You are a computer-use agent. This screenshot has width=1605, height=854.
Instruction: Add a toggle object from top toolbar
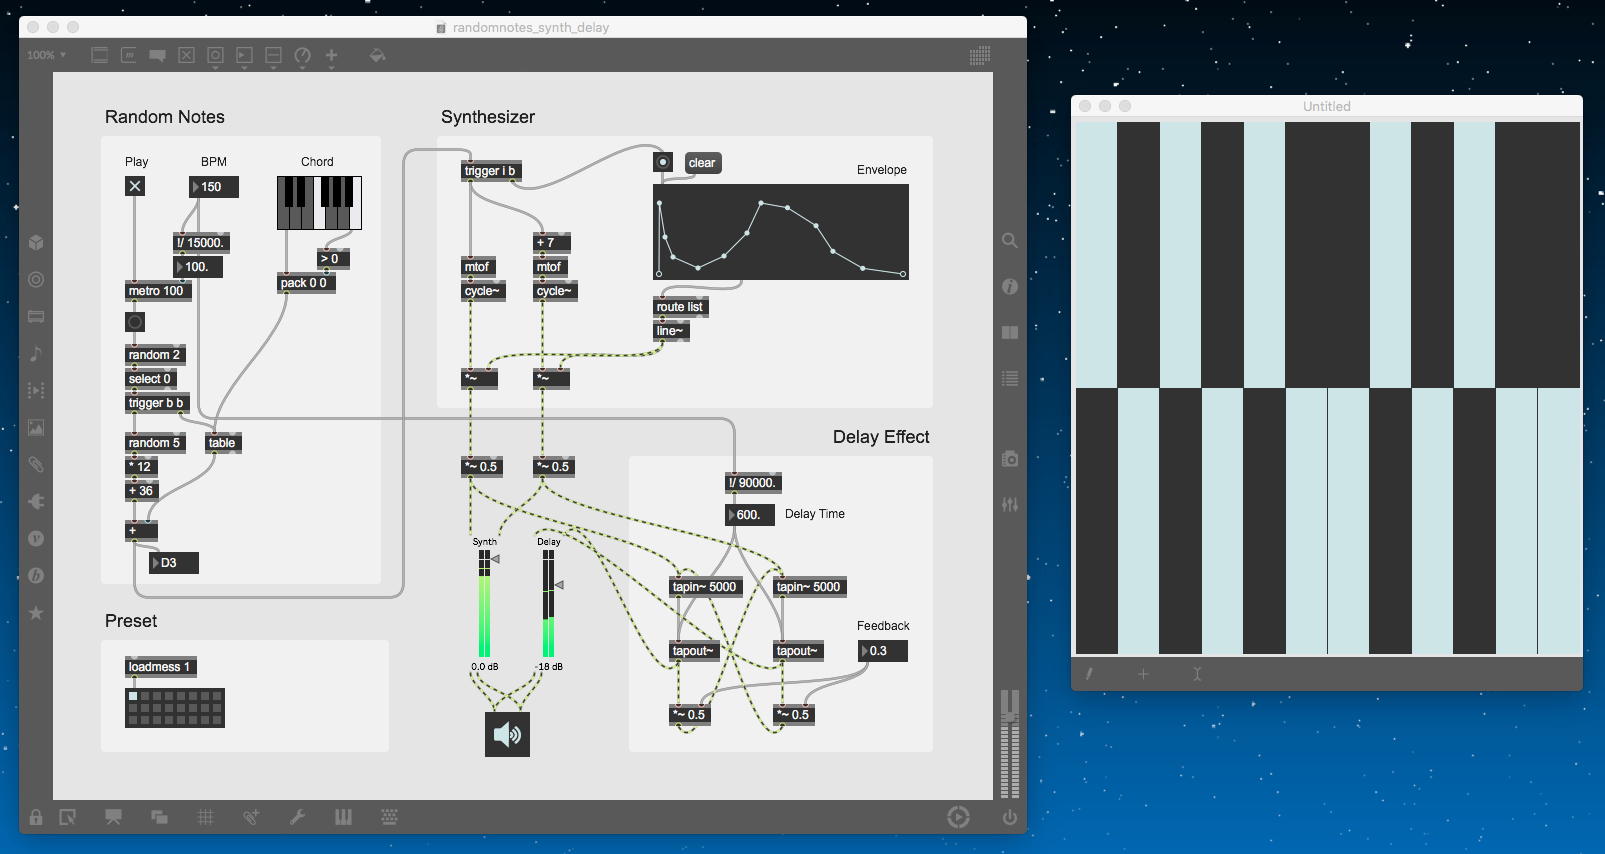[186, 56]
